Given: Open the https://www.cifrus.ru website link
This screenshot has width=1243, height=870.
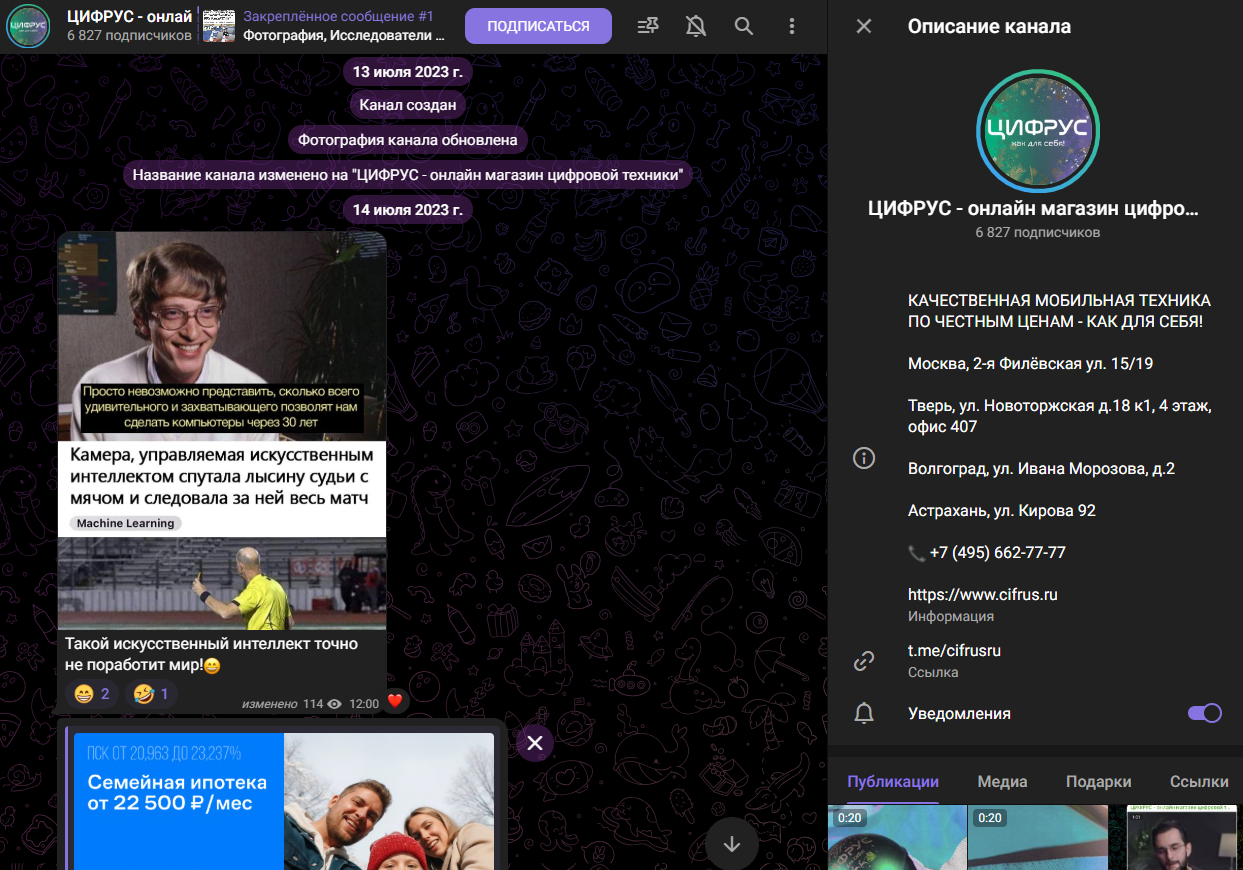Looking at the screenshot, I should click(x=982, y=594).
